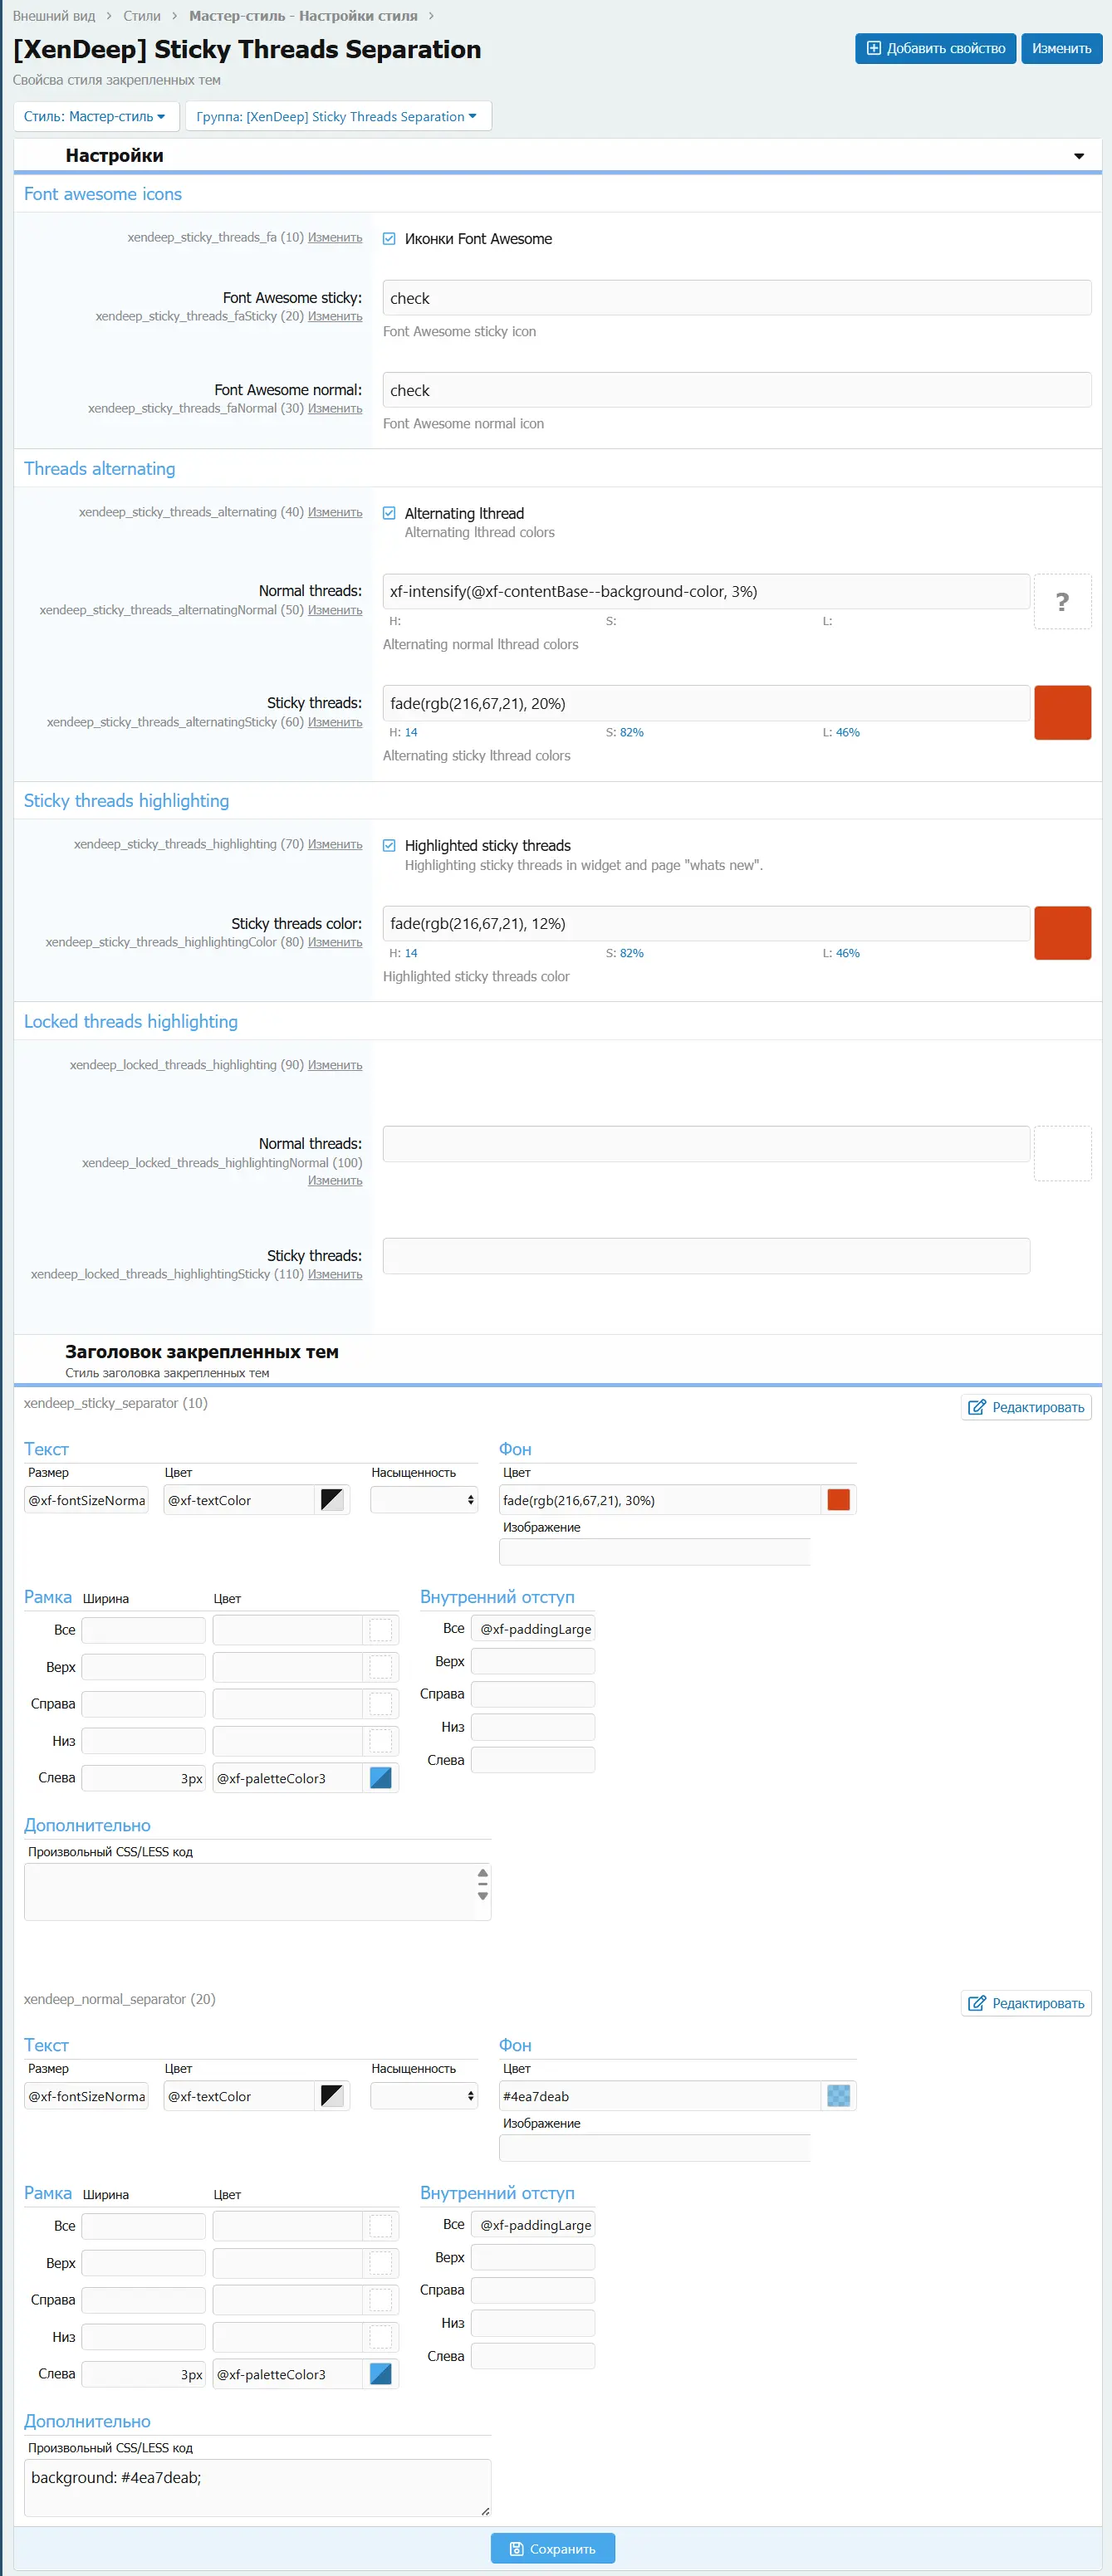Click paletteColor3 swatch in sticky separator Рамка
1112x2576 pixels.
[381, 1778]
